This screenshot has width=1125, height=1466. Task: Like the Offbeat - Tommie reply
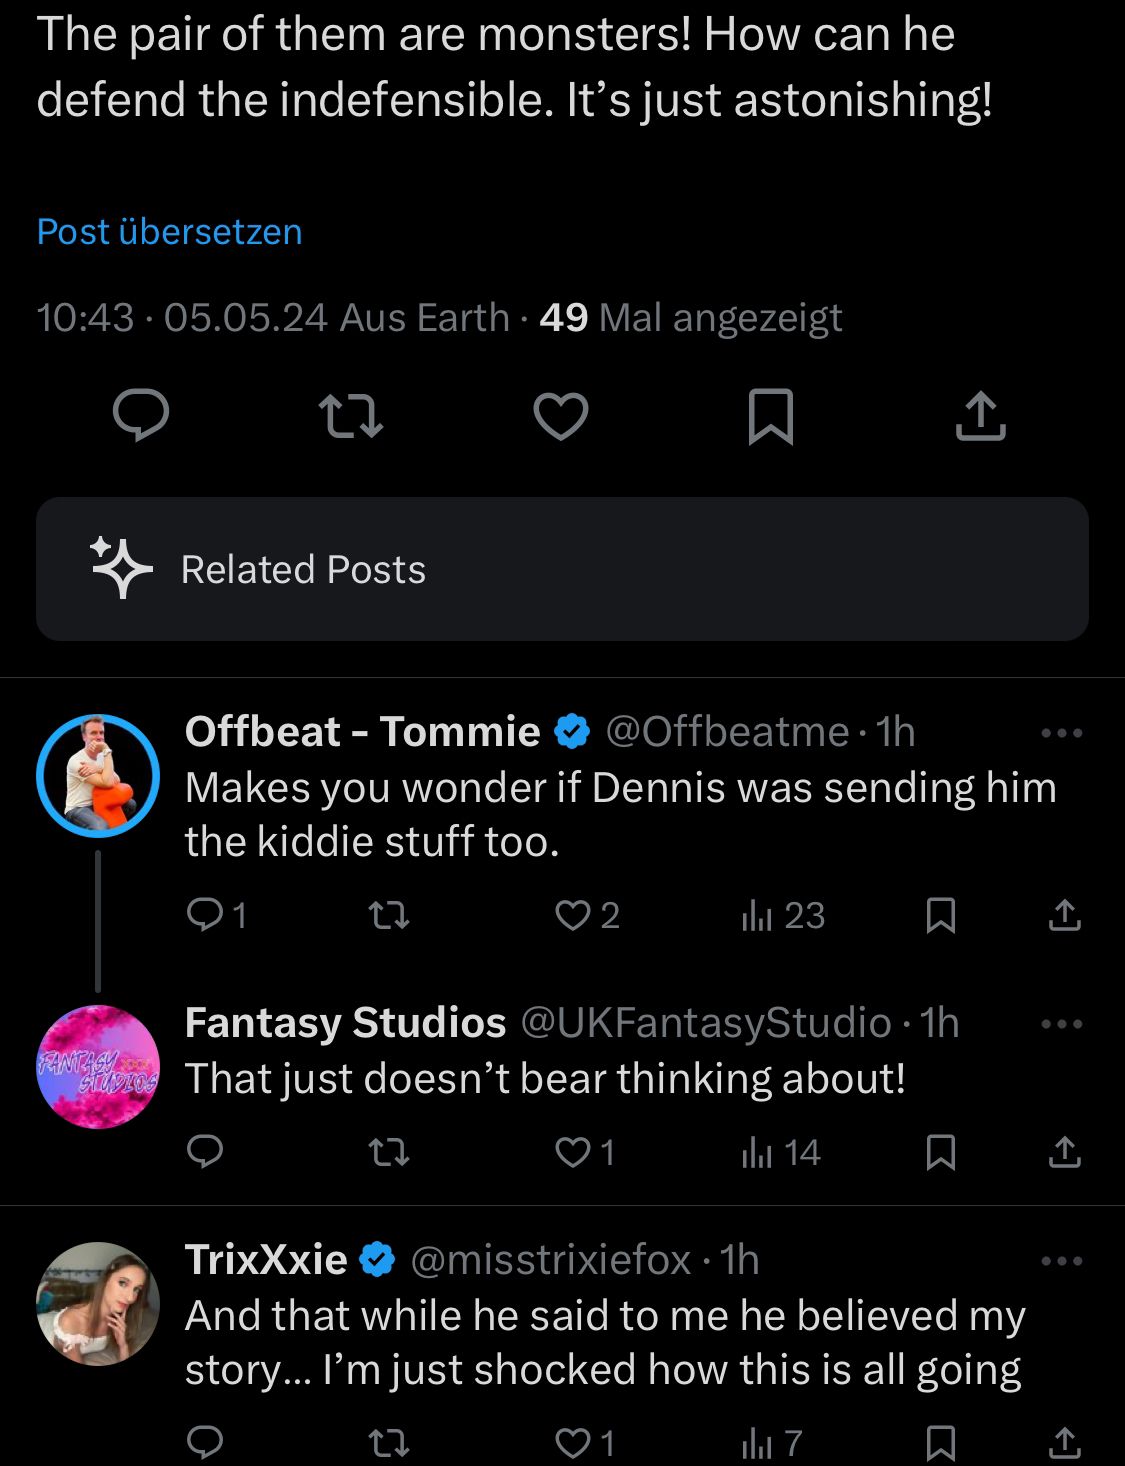574,915
